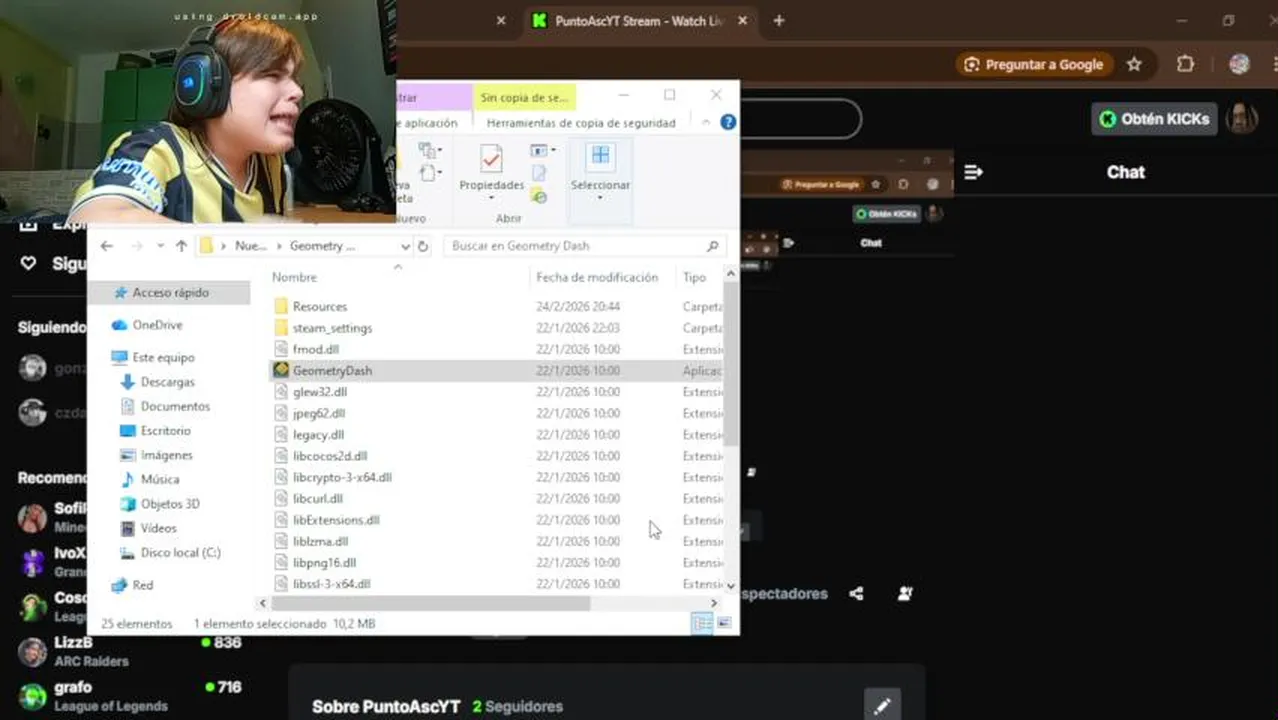This screenshot has height=720, width=1278.
Task: Open Herramientas de copia de seguridad tab
Action: 581,123
